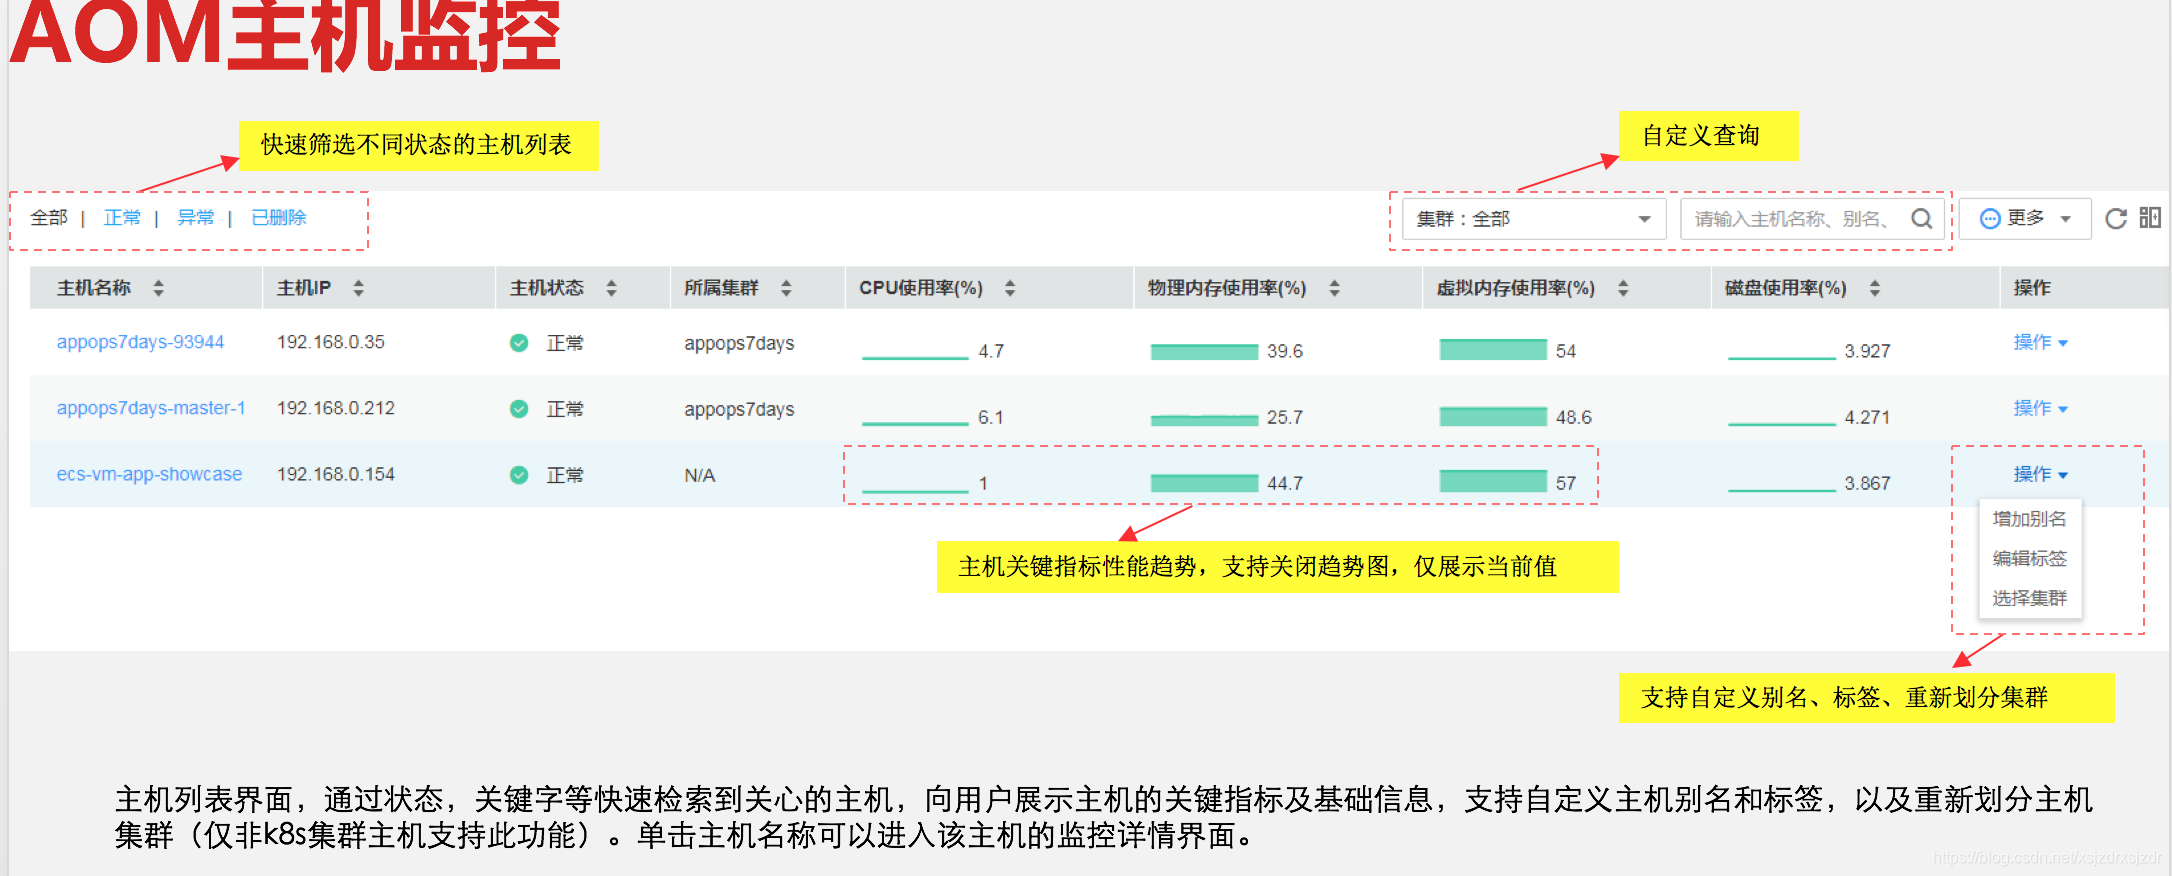Click physical memory bar 39.6
Image resolution: width=2172 pixels, height=876 pixels.
[1204, 351]
